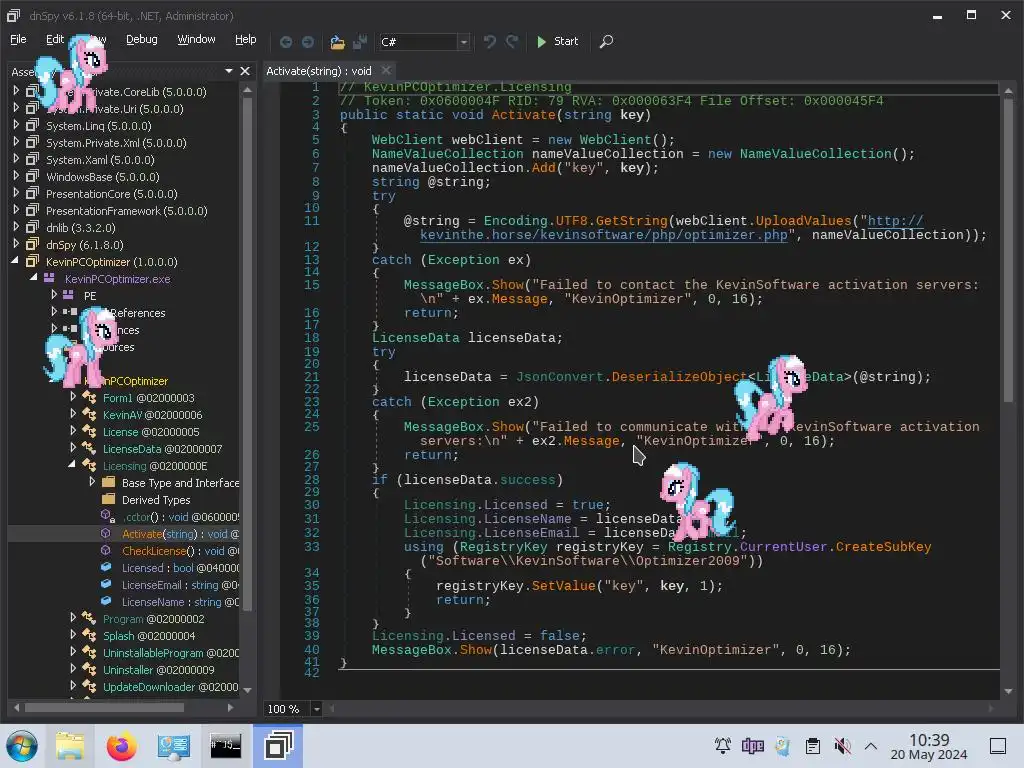Click the LicenseData class icon

tap(89, 448)
